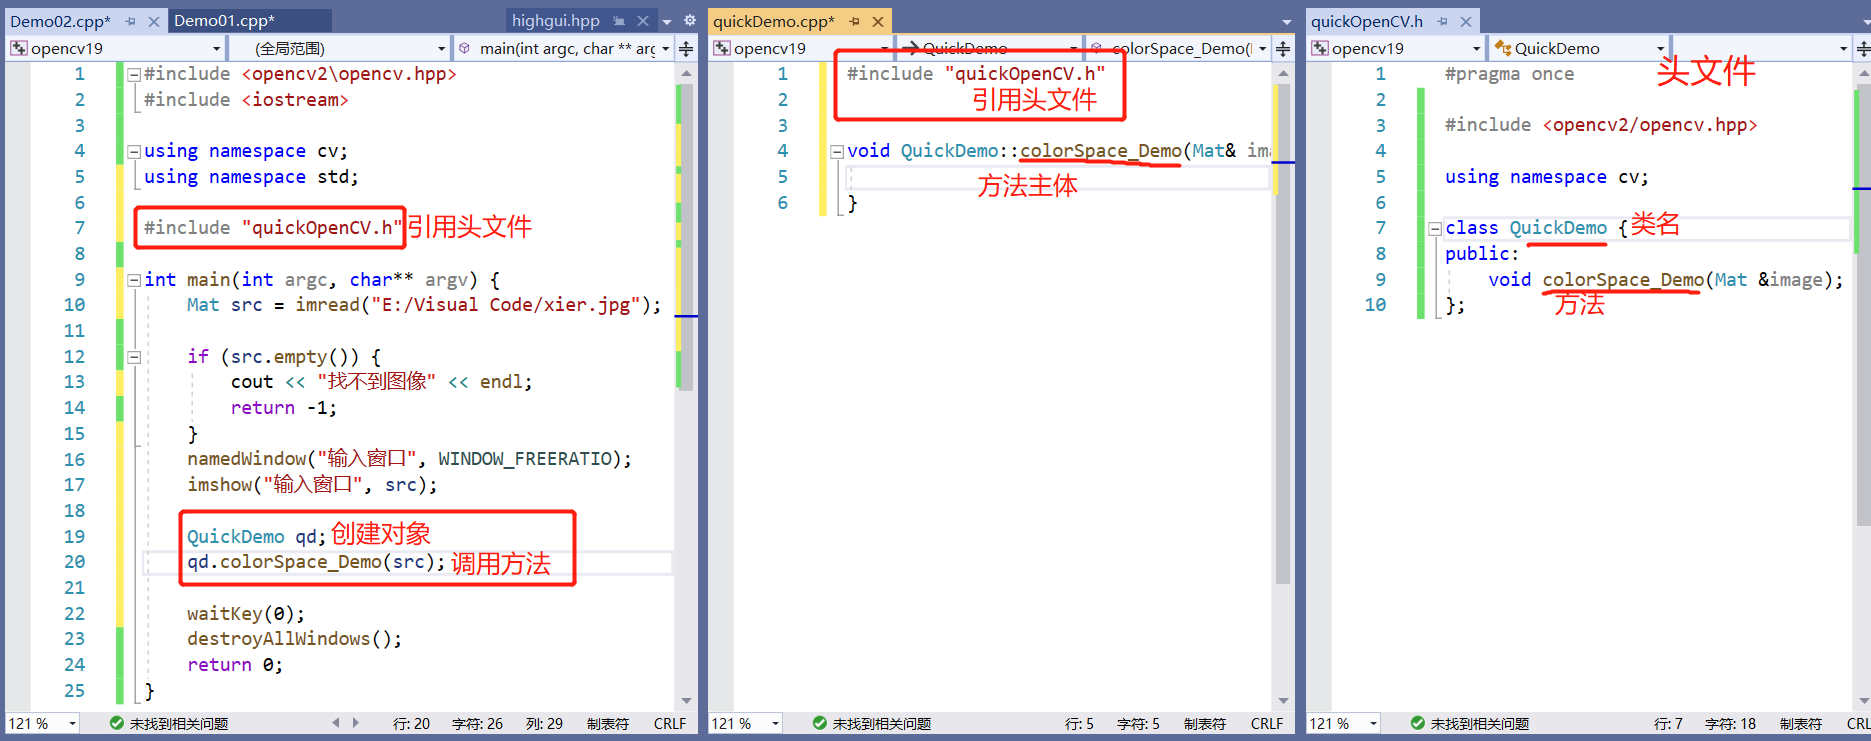Viewport: 1871px width, 741px height.
Task: Pin the quickOpenCV.h tab
Action: (x=1443, y=21)
